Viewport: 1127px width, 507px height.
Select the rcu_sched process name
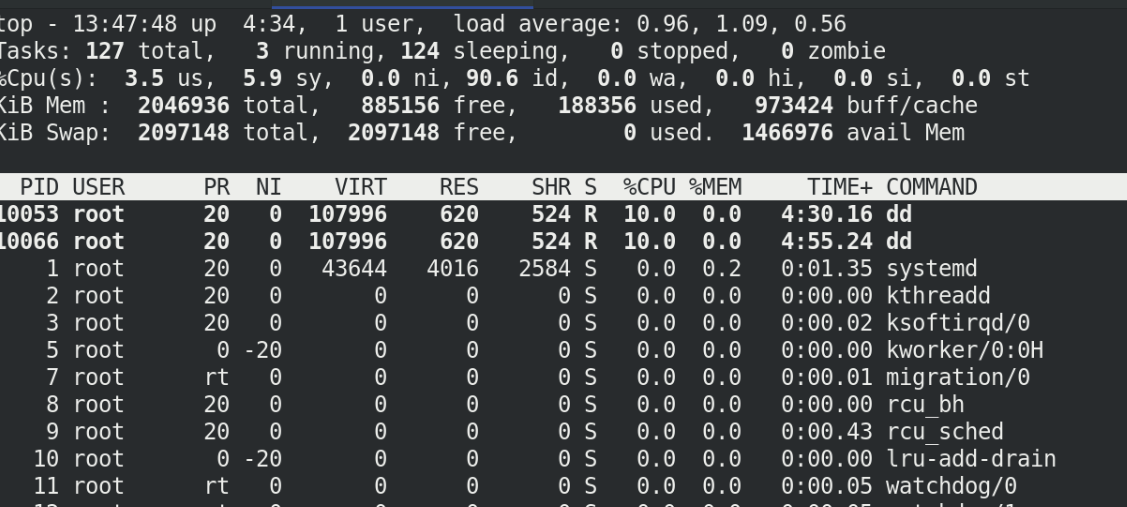pyautogui.click(x=944, y=431)
